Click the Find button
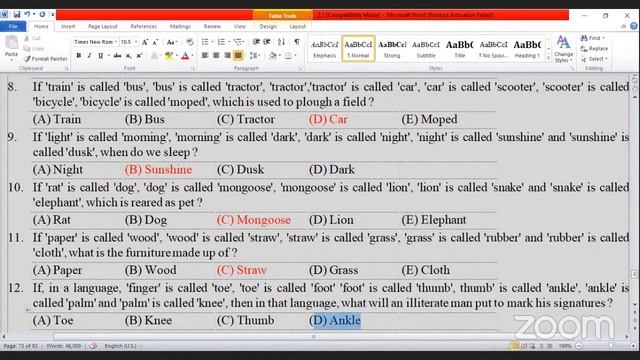This screenshot has height=360, width=640. [593, 38]
